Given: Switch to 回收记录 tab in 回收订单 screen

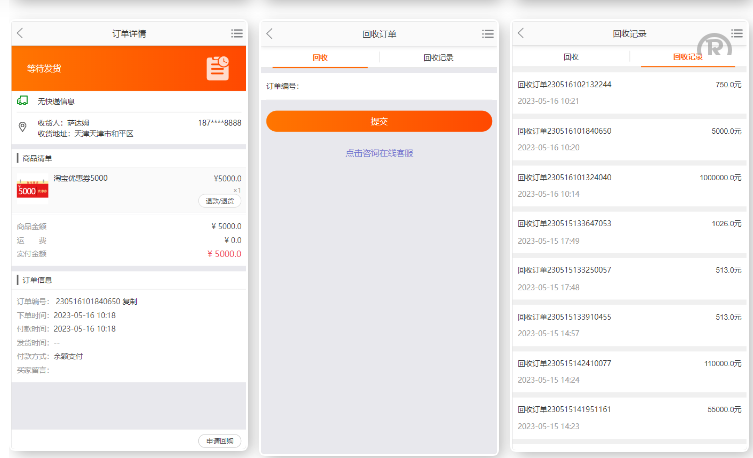Looking at the screenshot, I should 438,58.
